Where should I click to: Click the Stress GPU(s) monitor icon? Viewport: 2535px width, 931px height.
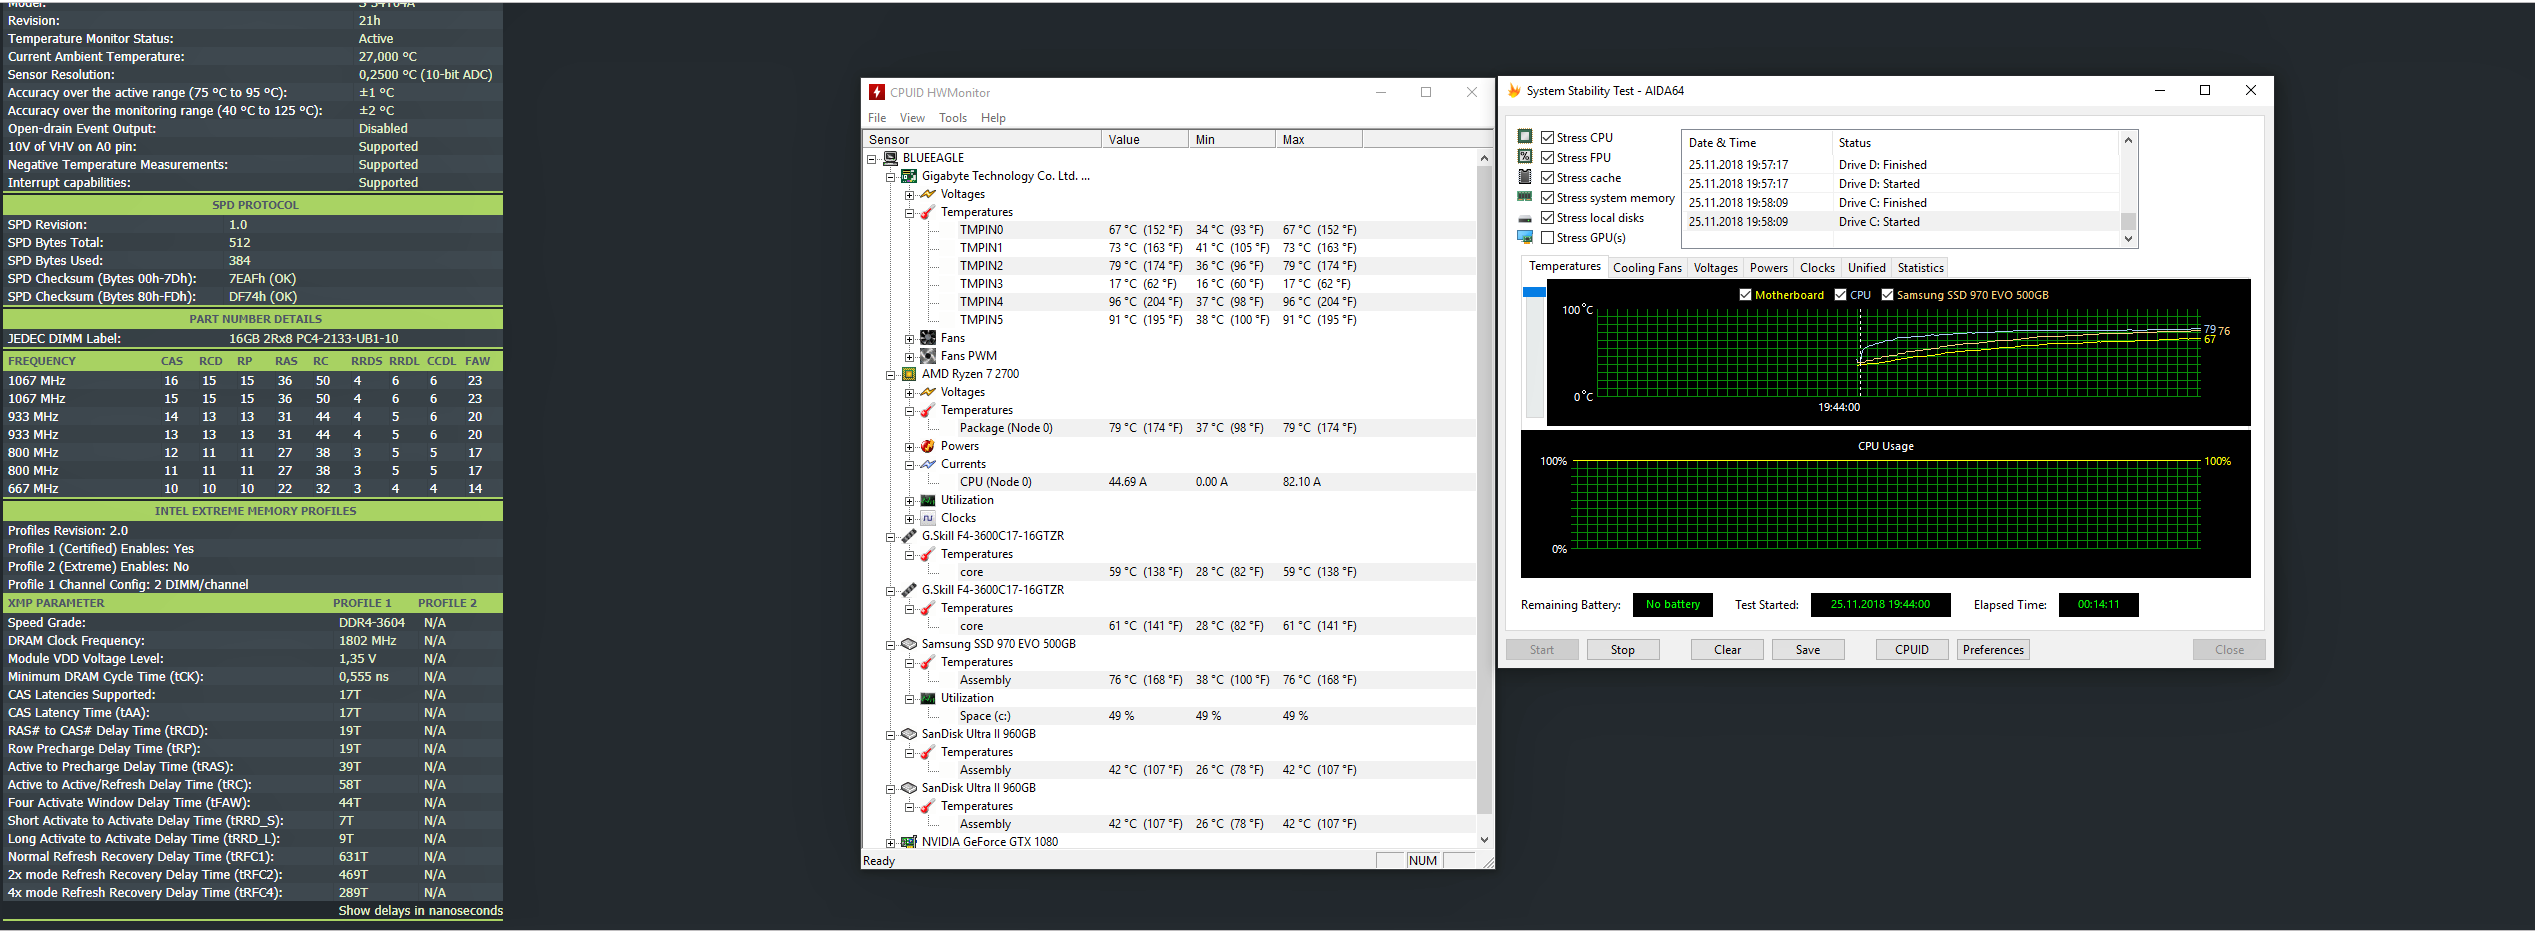click(x=1525, y=237)
